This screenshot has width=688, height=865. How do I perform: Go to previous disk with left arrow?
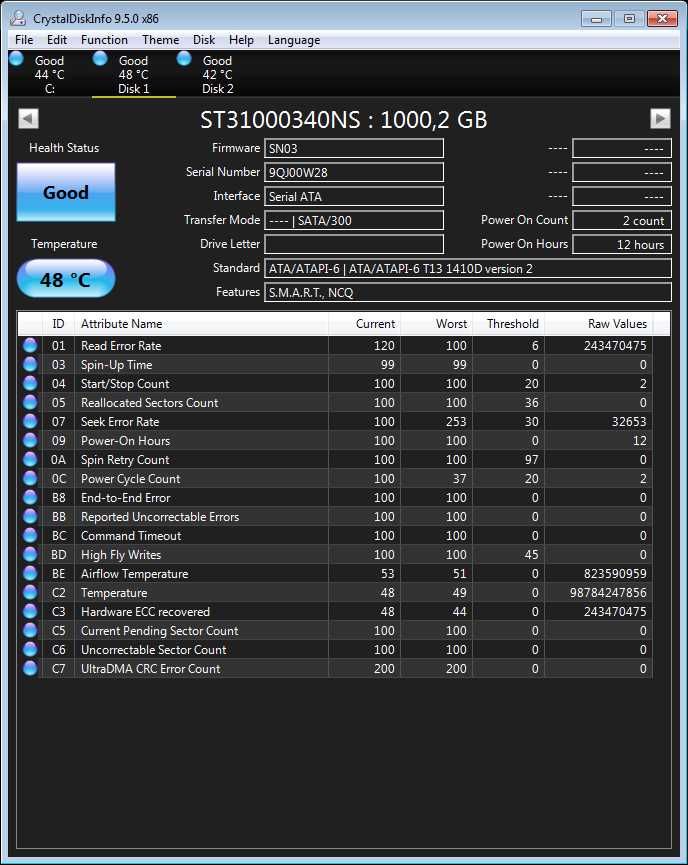(x=28, y=119)
